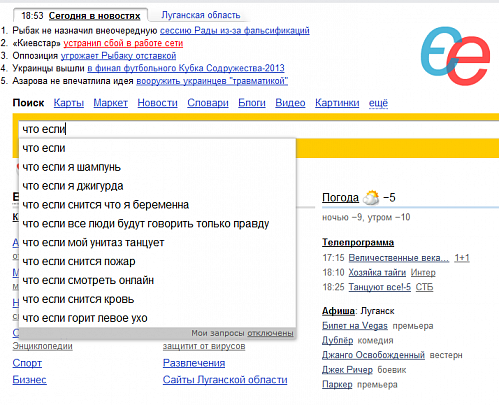Open the Афиша heading link
Image resolution: width=499 pixels, height=405 pixels.
pyautogui.click(x=338, y=311)
